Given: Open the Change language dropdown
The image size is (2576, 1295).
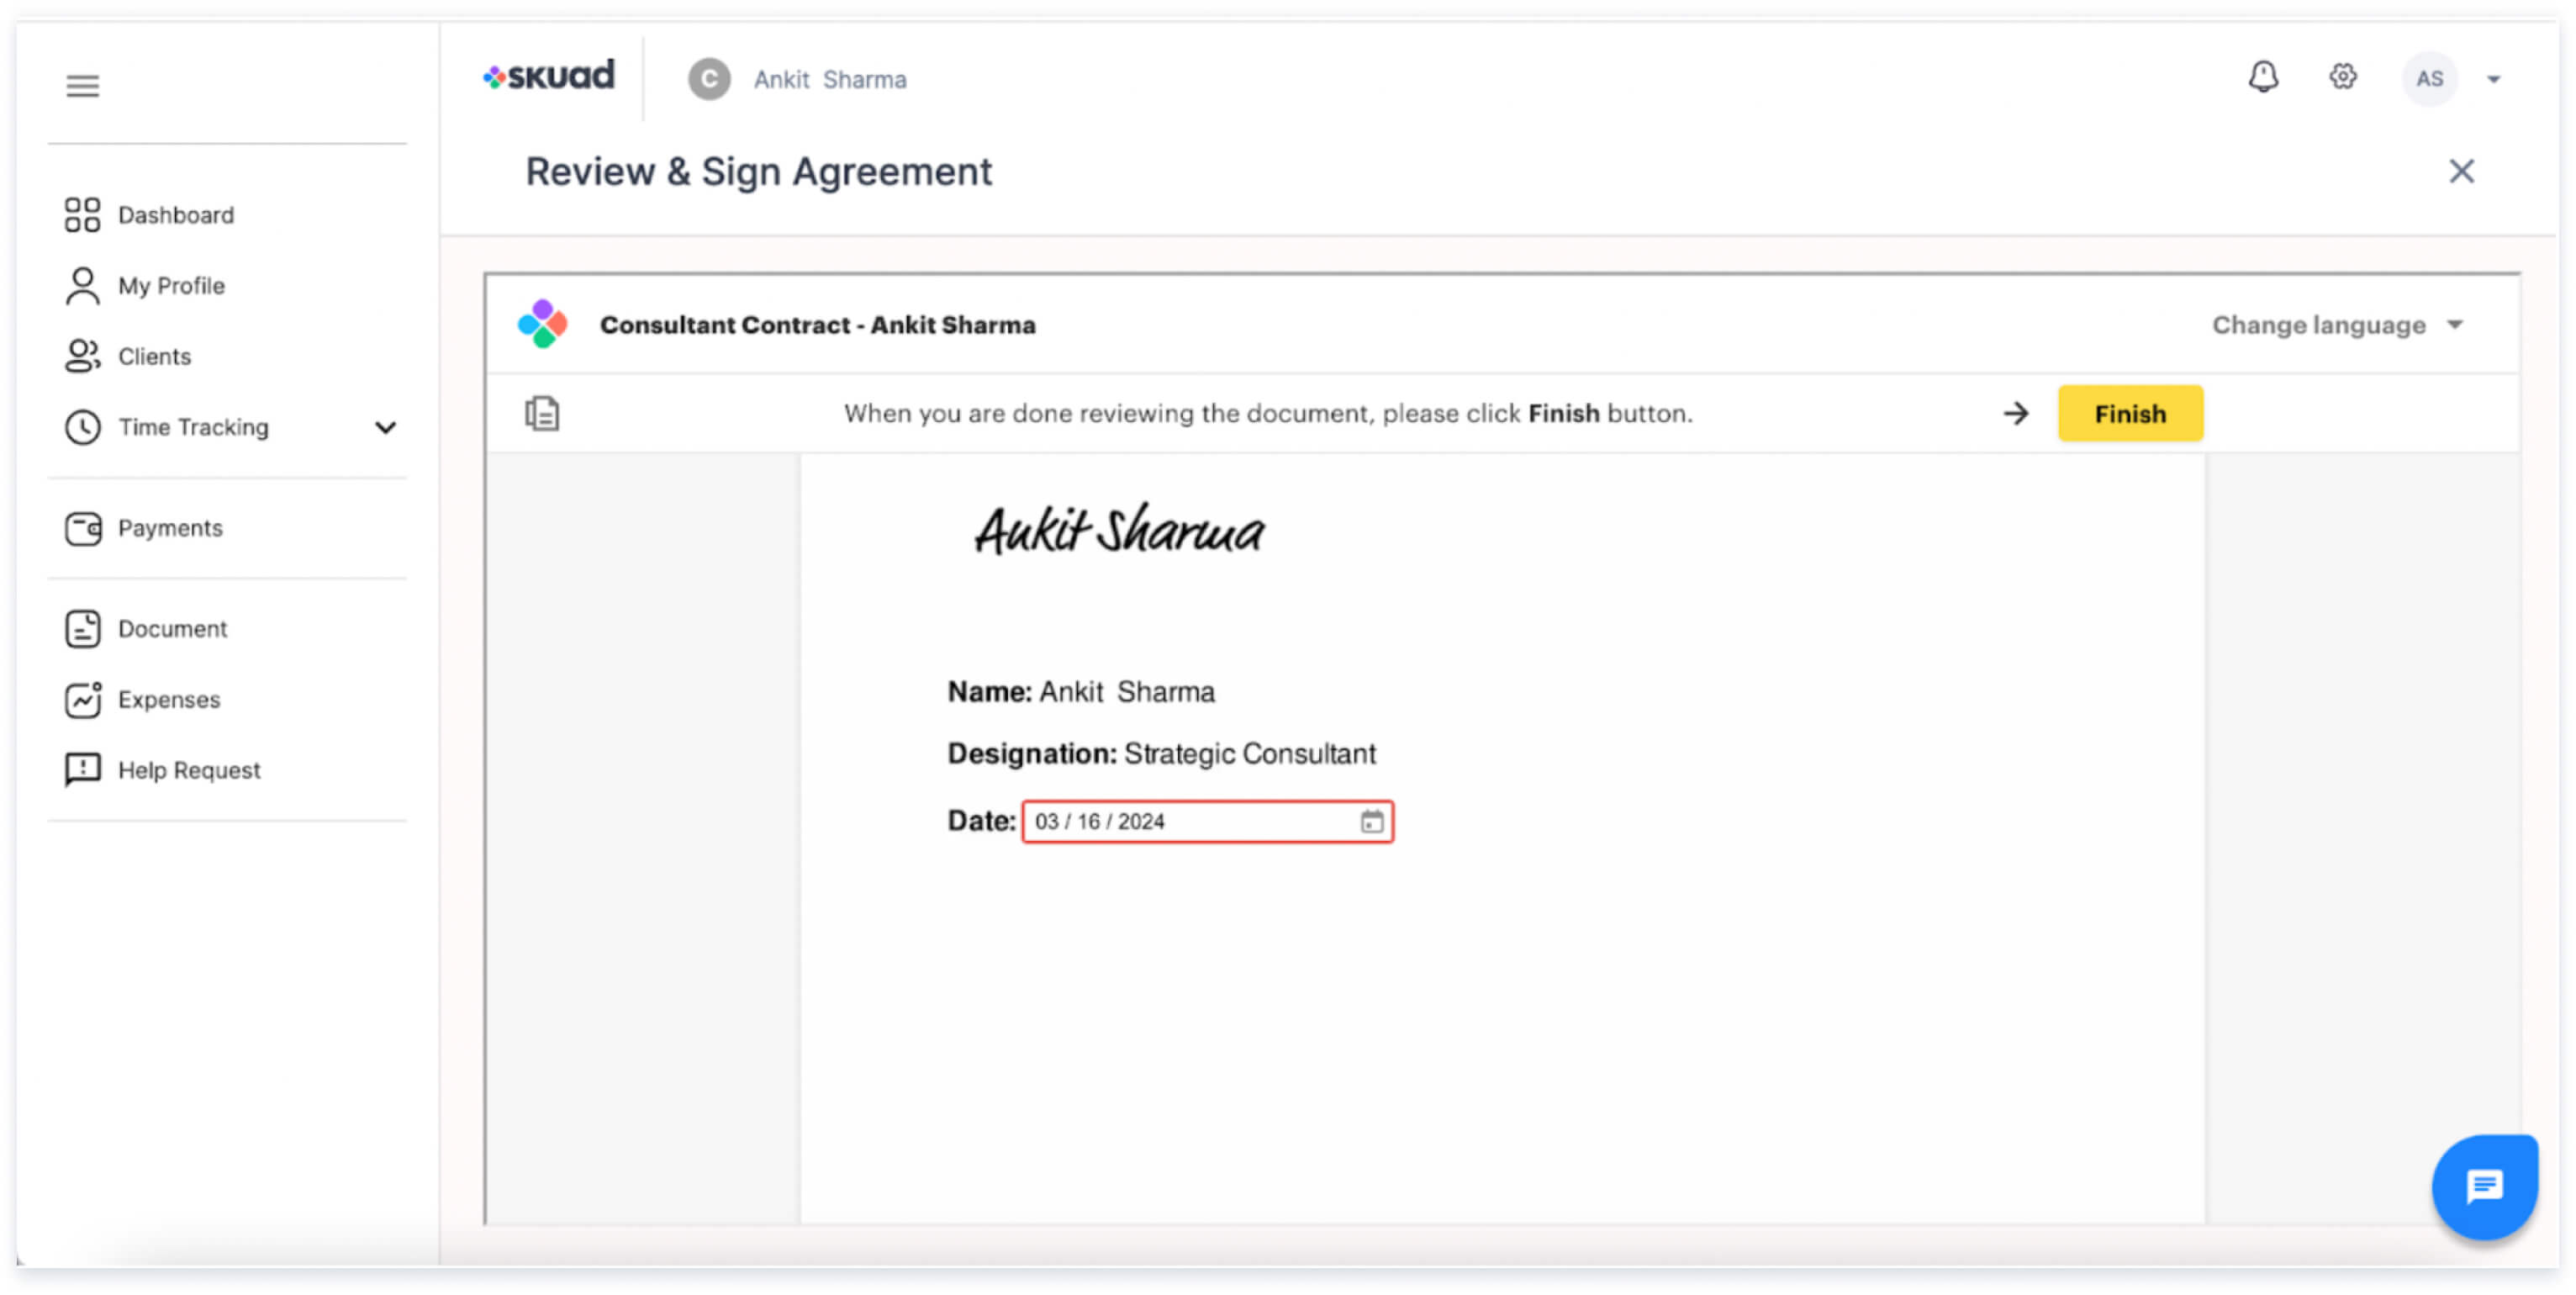Looking at the screenshot, I should click(x=2336, y=325).
